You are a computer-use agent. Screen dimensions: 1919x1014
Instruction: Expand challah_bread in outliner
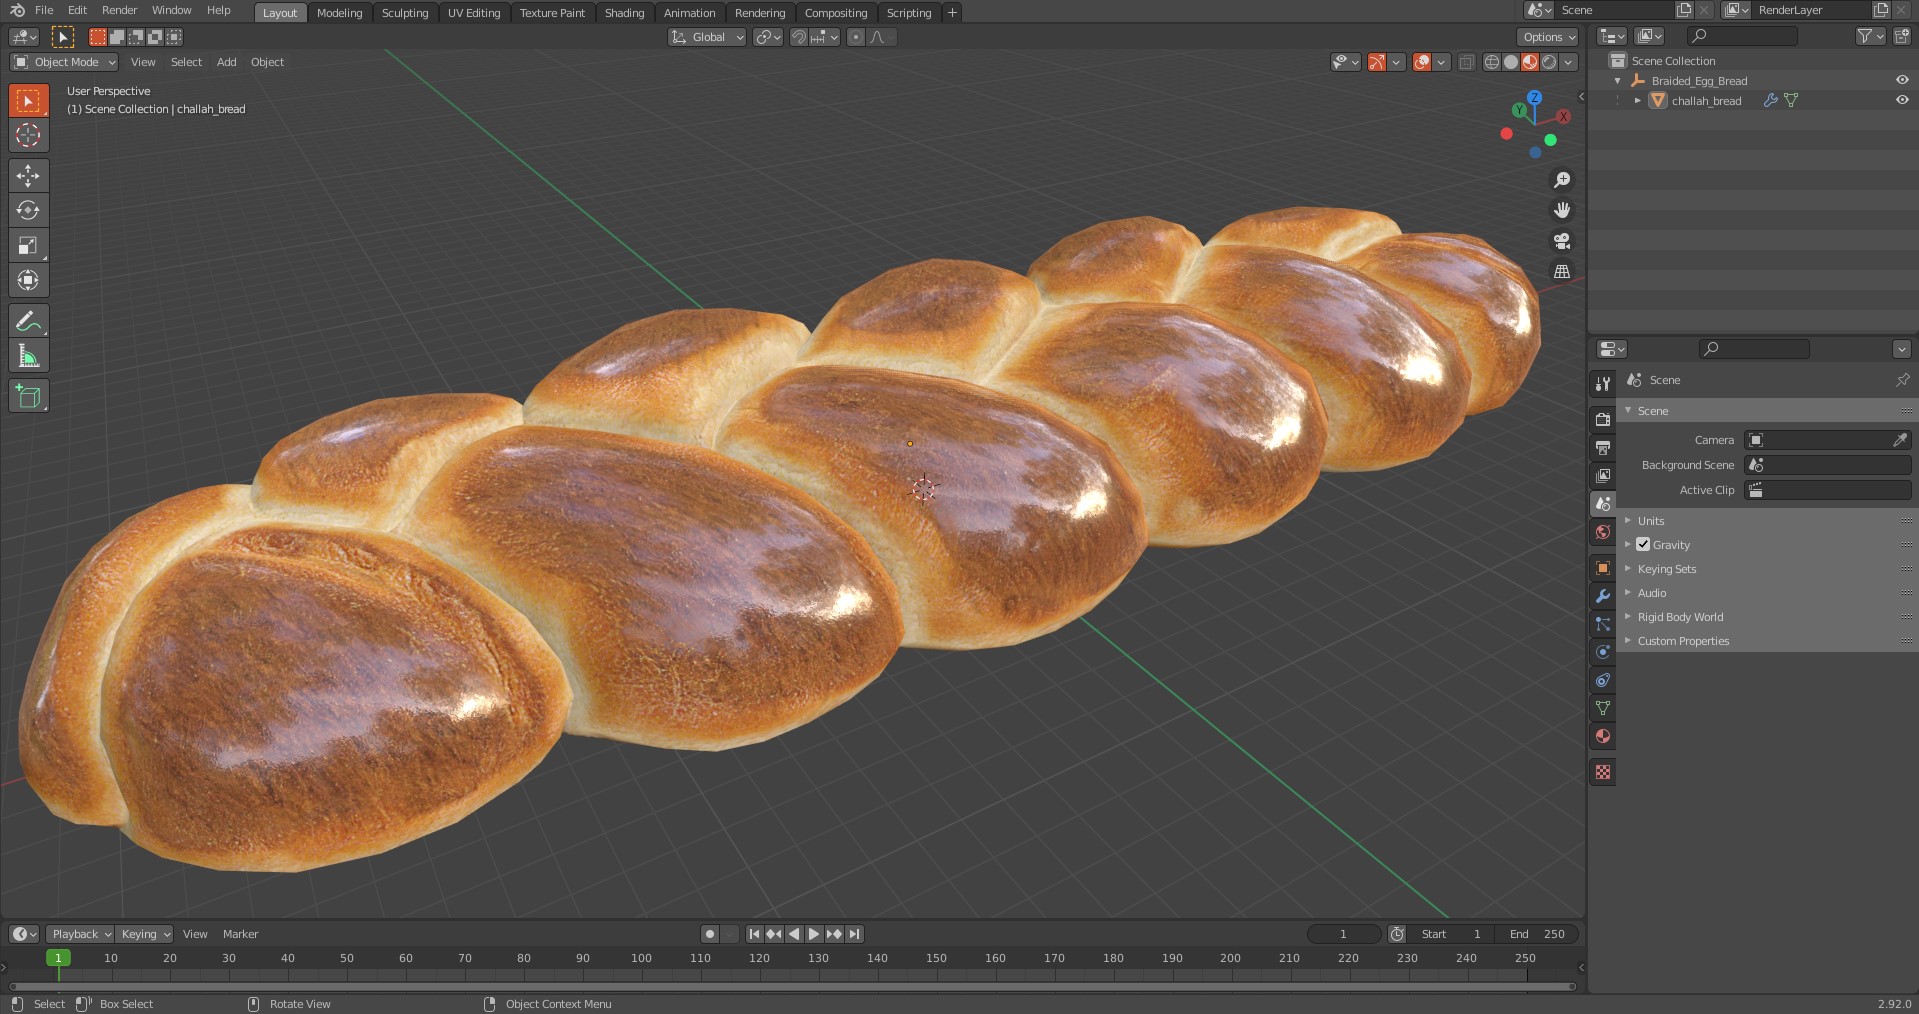[x=1637, y=100]
